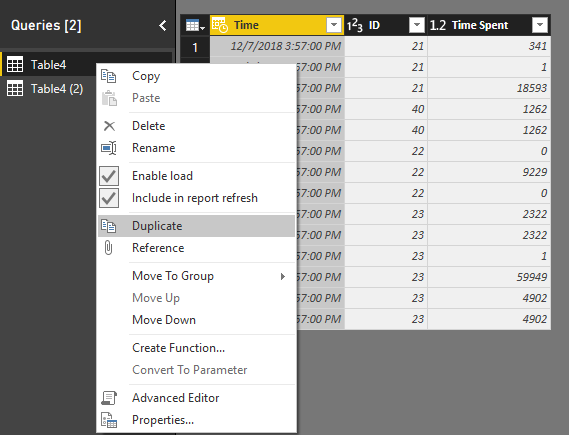Screen dimensions: 569x435
Task: Toggle Include in report refresh checkbox
Action: pyautogui.click(x=109, y=198)
